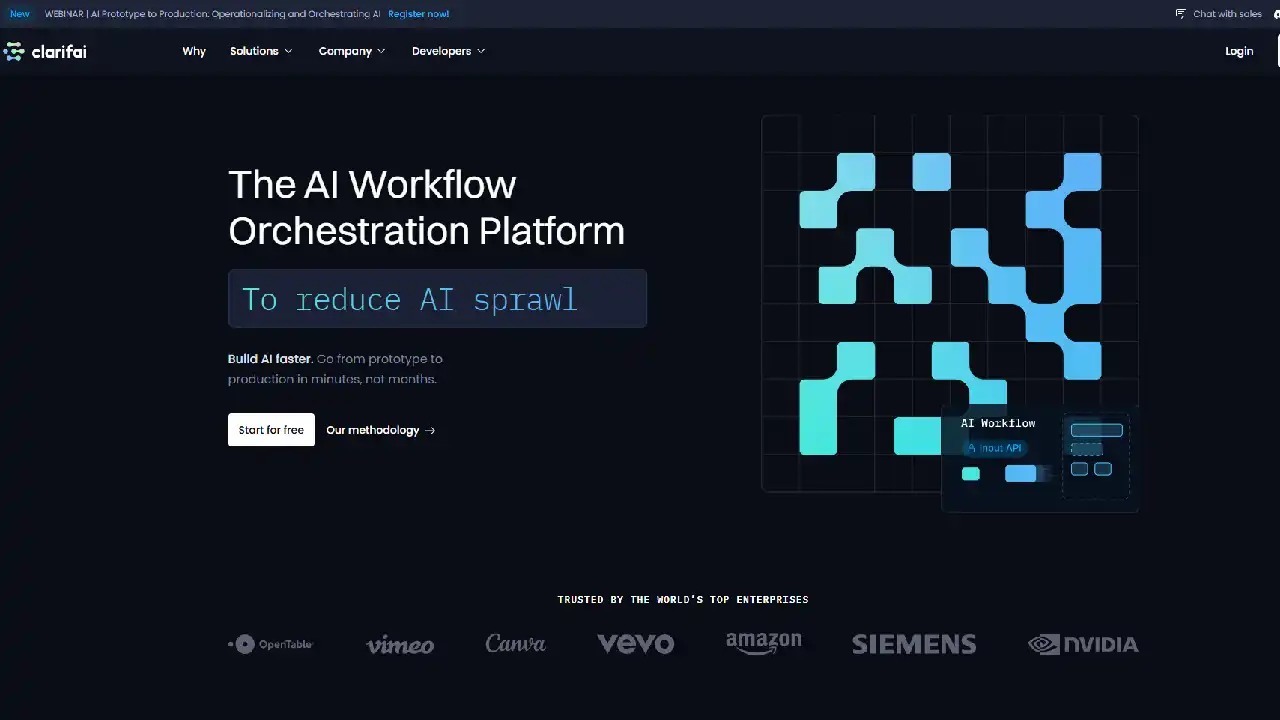The image size is (1280, 720).
Task: Click the Siemens logo
Action: [914, 644]
